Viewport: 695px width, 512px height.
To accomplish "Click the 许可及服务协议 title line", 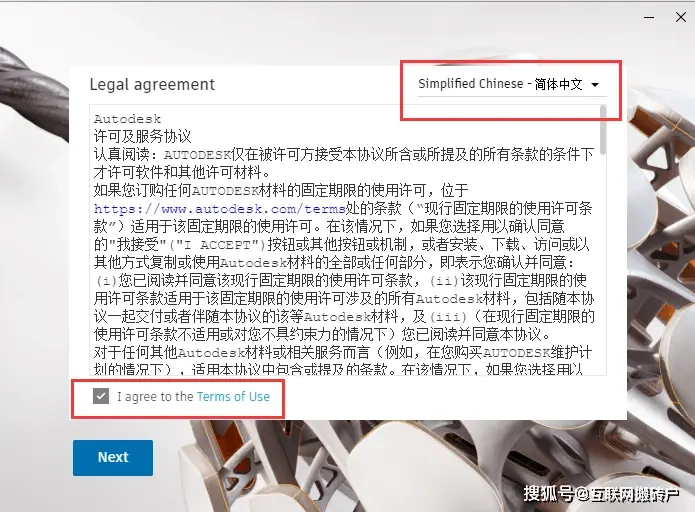I will tap(142, 136).
